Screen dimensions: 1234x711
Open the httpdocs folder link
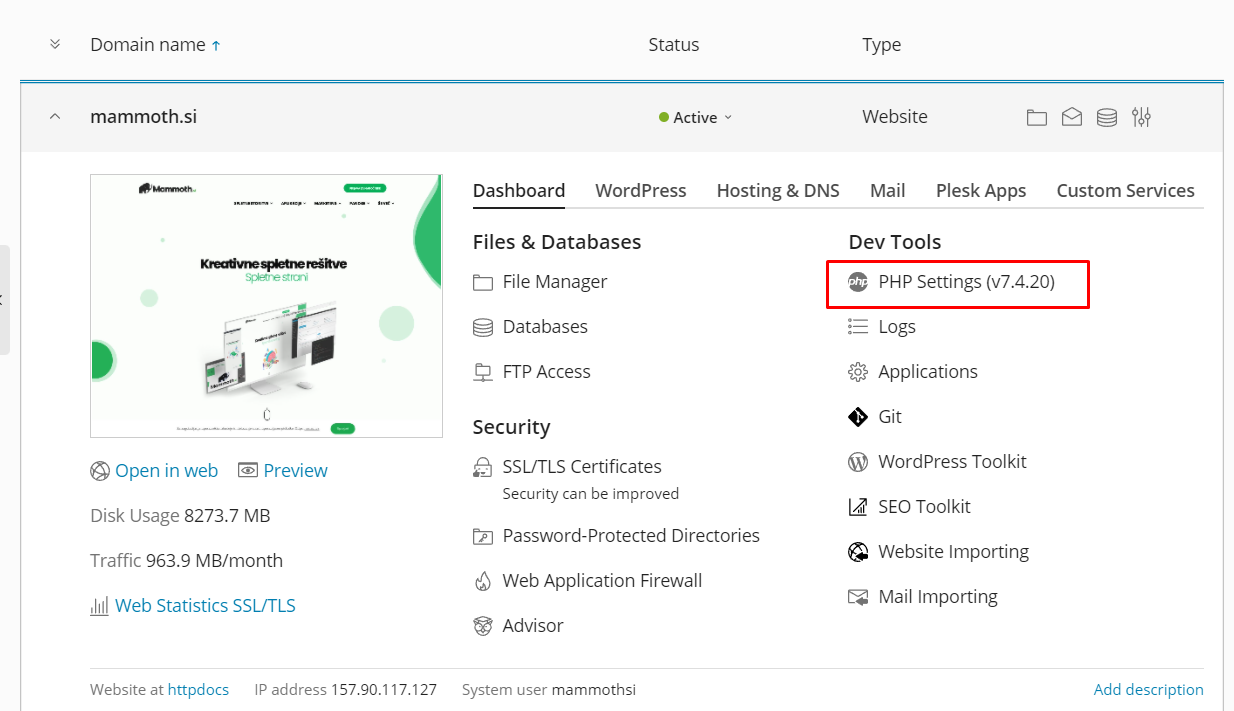point(198,690)
